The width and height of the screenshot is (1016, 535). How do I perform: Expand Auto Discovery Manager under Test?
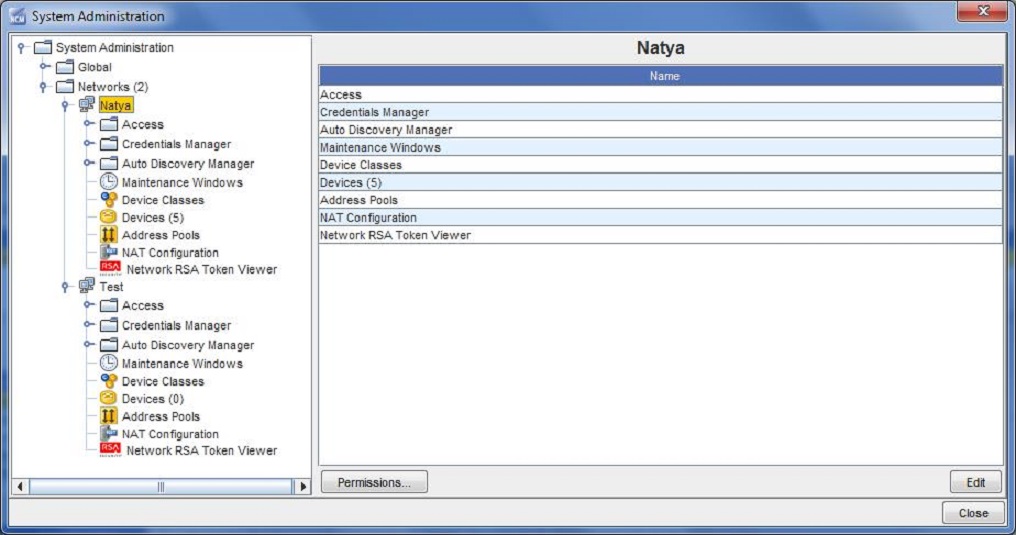click(88, 345)
